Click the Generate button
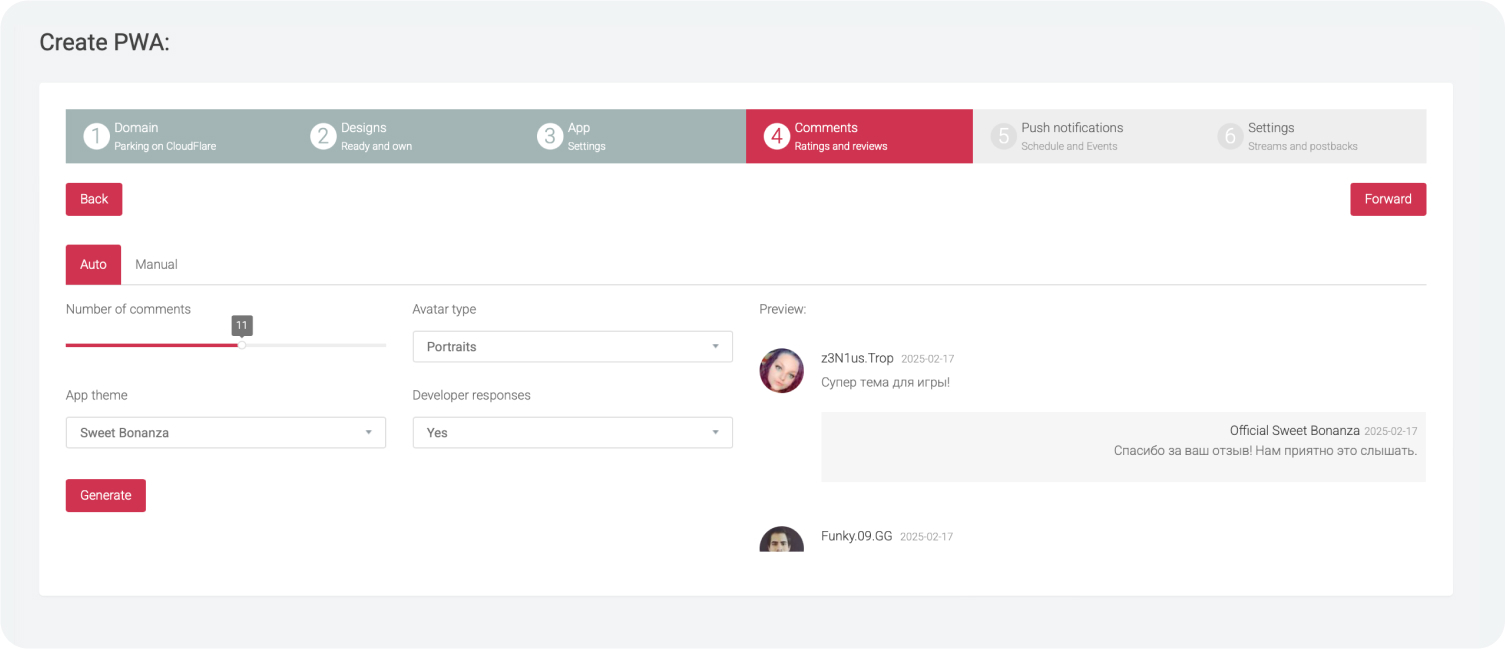 [106, 496]
